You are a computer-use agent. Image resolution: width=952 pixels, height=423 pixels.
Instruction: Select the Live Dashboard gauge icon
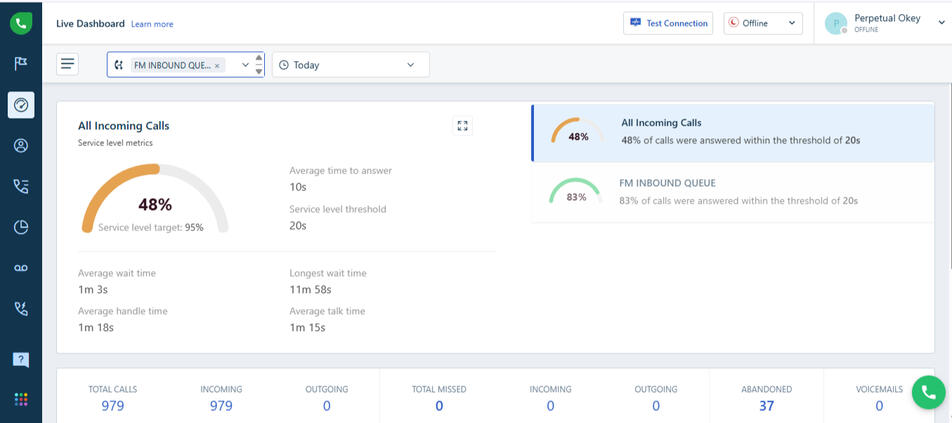21,105
